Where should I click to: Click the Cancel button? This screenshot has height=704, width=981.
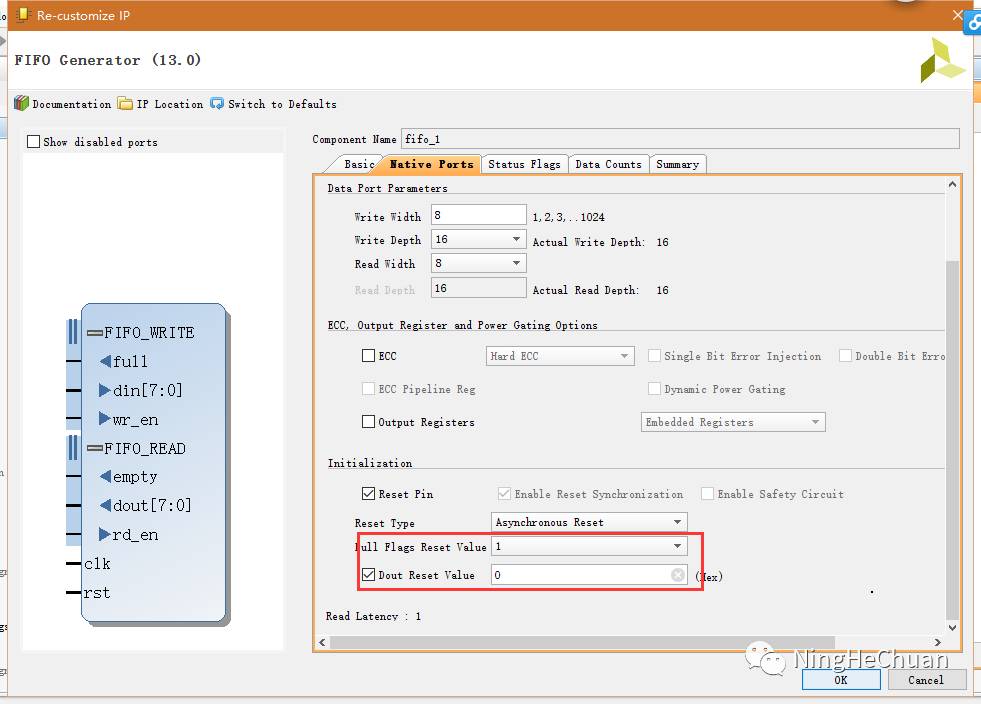coord(925,680)
